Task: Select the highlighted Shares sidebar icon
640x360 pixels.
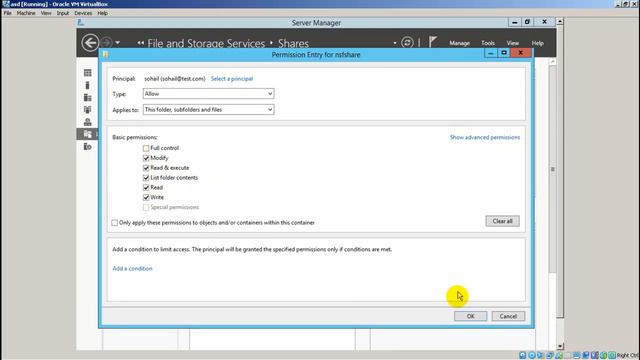Action: click(x=87, y=134)
